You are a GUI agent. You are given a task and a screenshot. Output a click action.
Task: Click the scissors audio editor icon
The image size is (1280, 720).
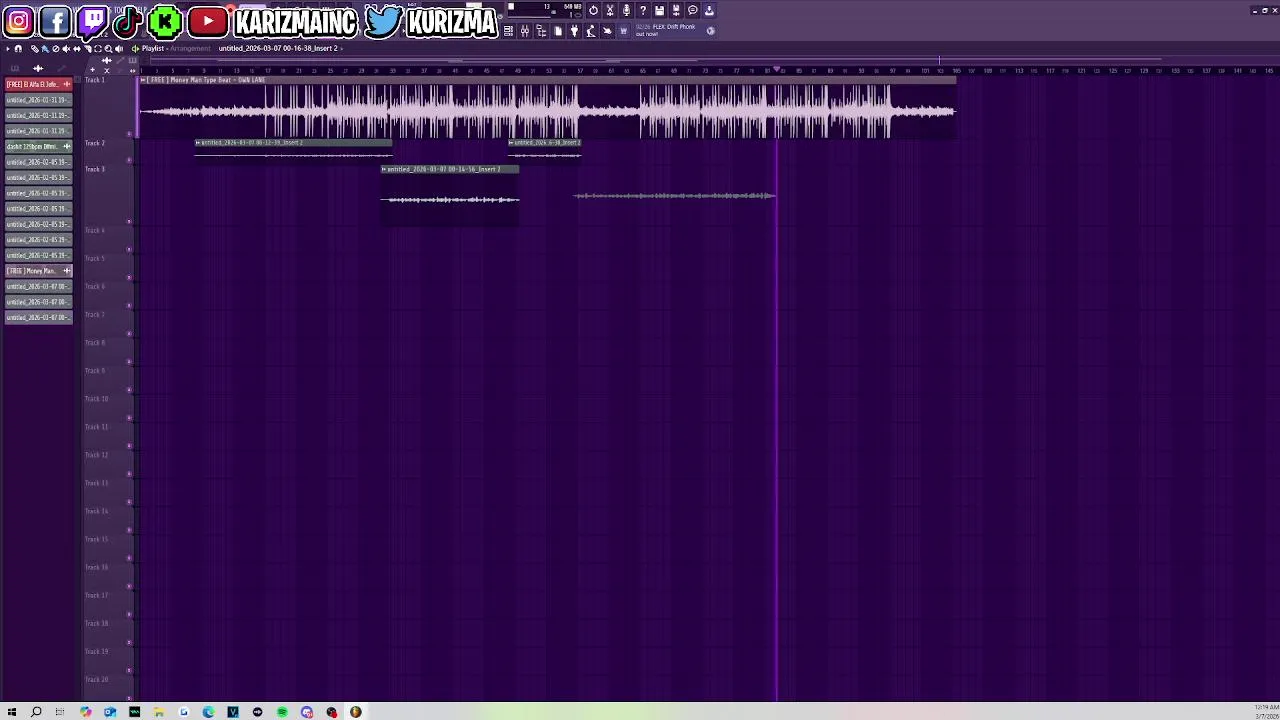[x=610, y=11]
